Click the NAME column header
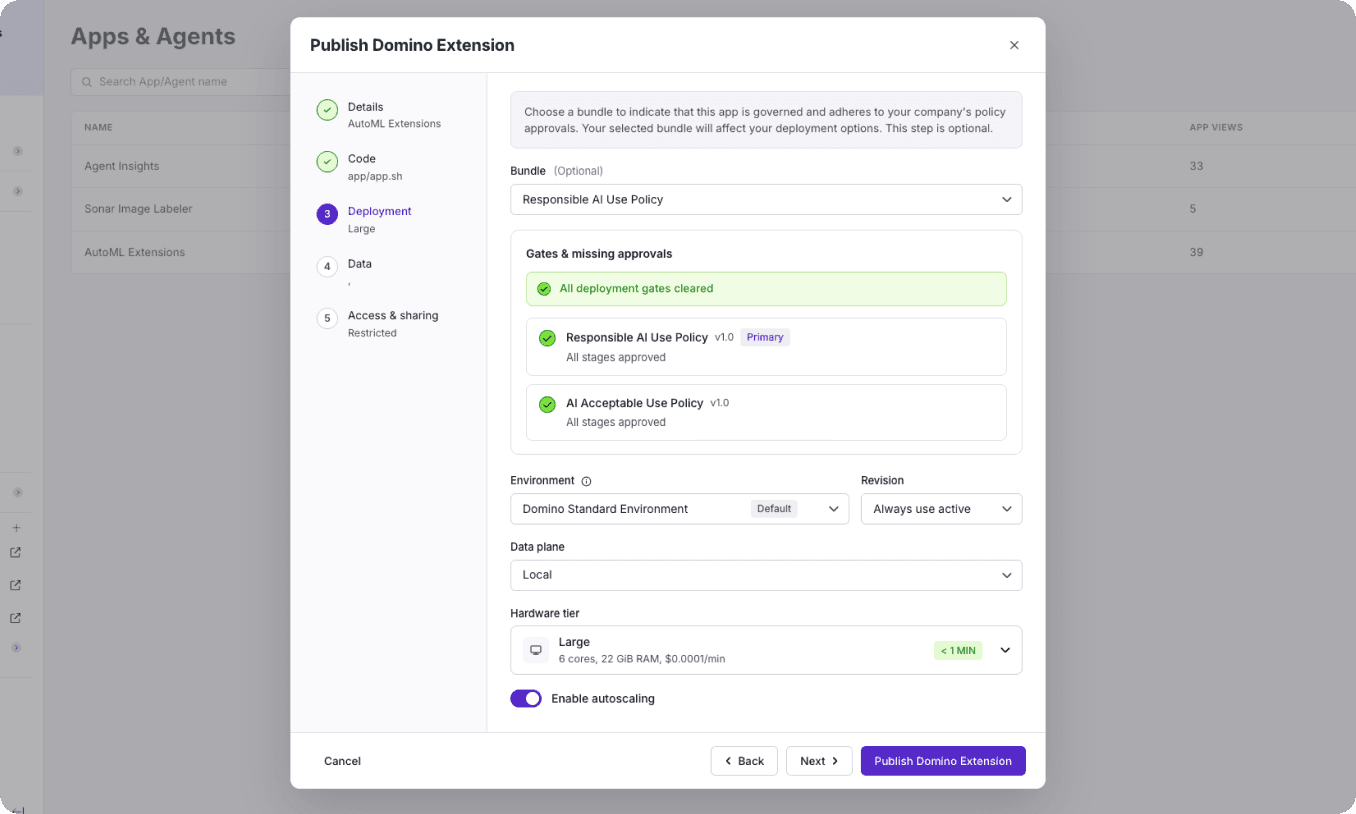The image size is (1356, 814). pos(98,128)
